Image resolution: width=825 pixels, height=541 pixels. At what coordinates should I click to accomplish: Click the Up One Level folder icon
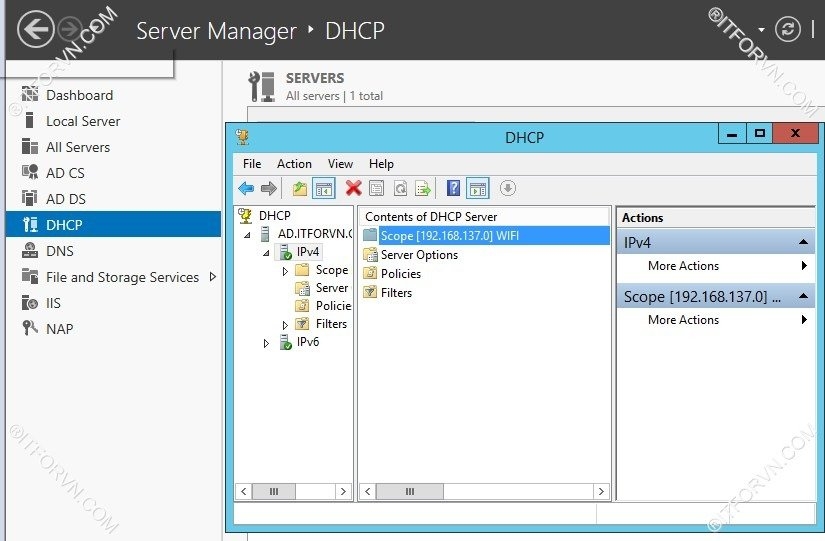[299, 188]
